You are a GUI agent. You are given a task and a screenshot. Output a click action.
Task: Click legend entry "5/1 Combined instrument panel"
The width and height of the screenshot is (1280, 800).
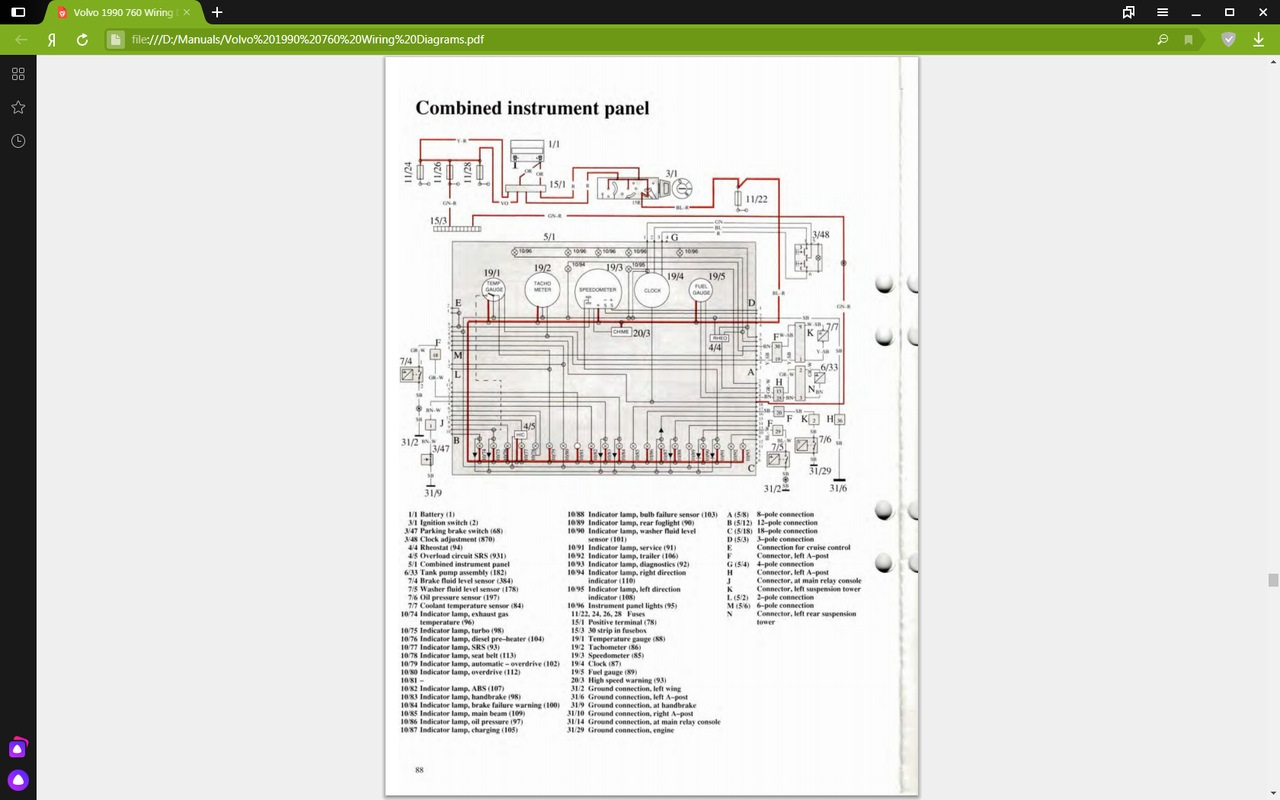click(x=459, y=564)
